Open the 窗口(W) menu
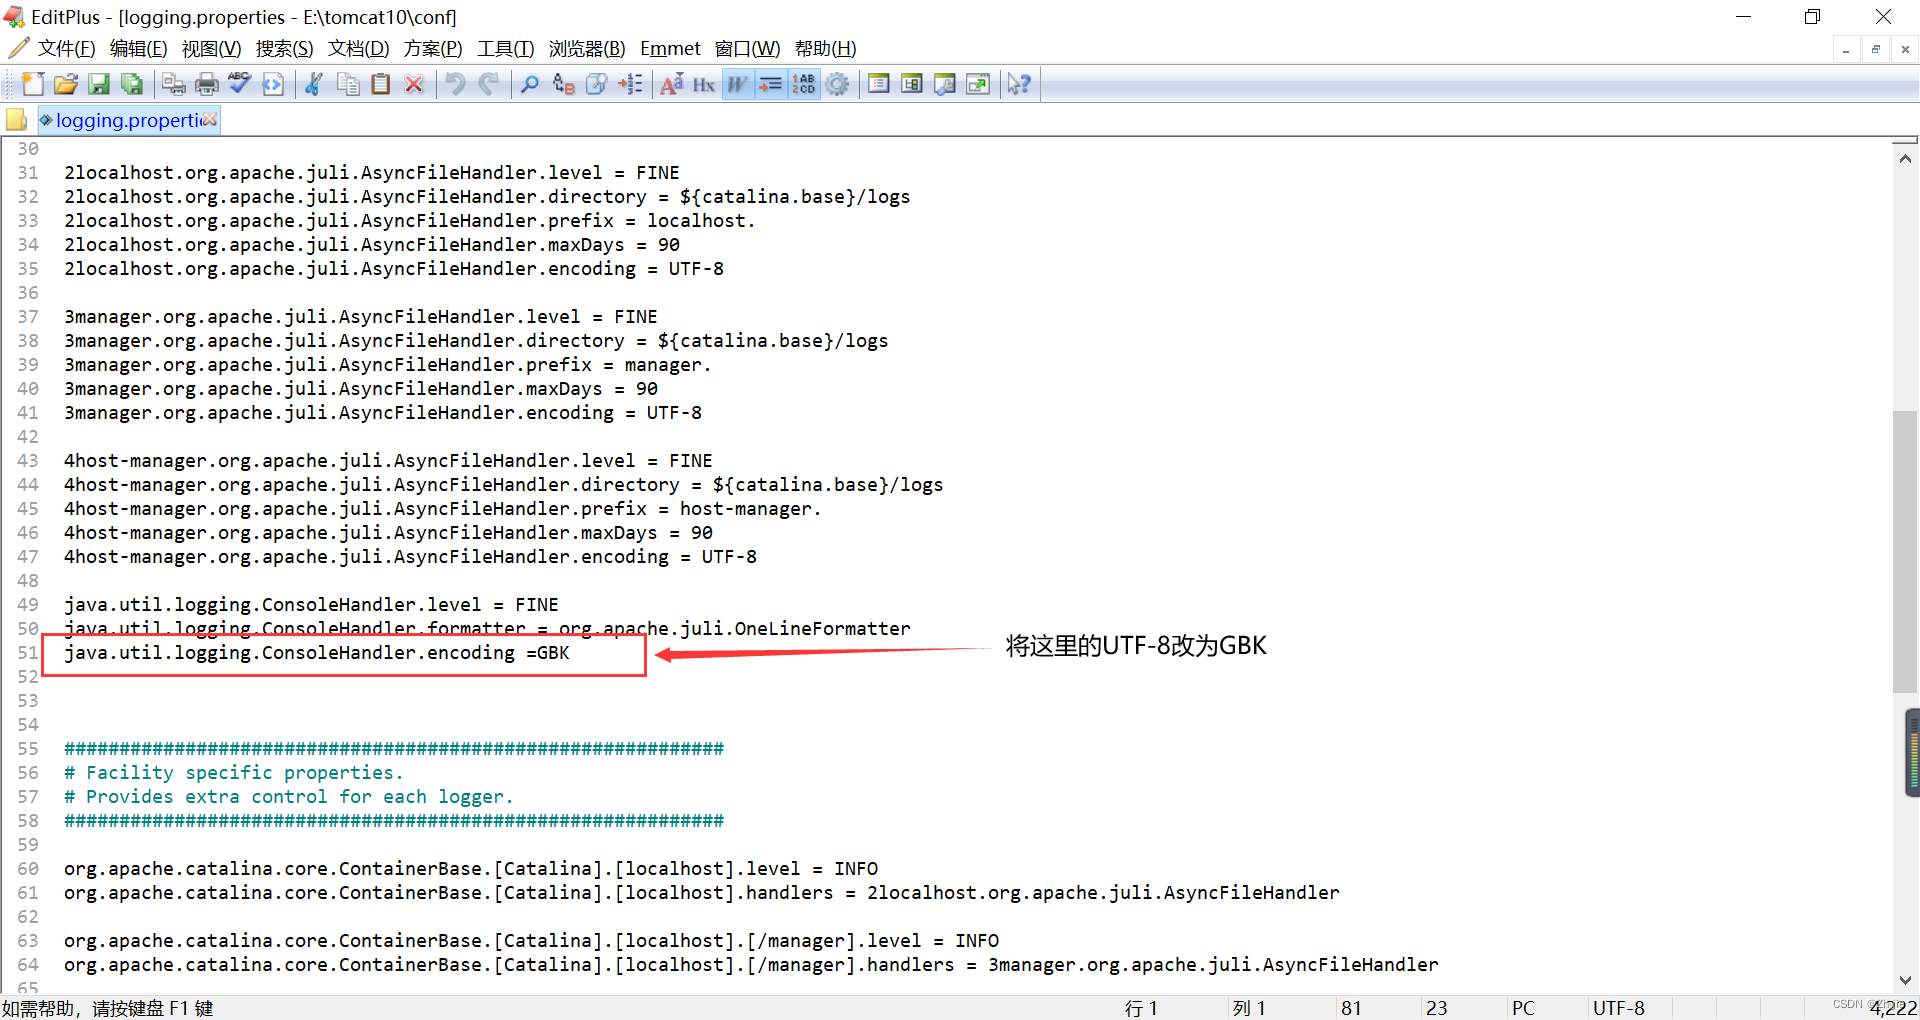 pos(748,48)
